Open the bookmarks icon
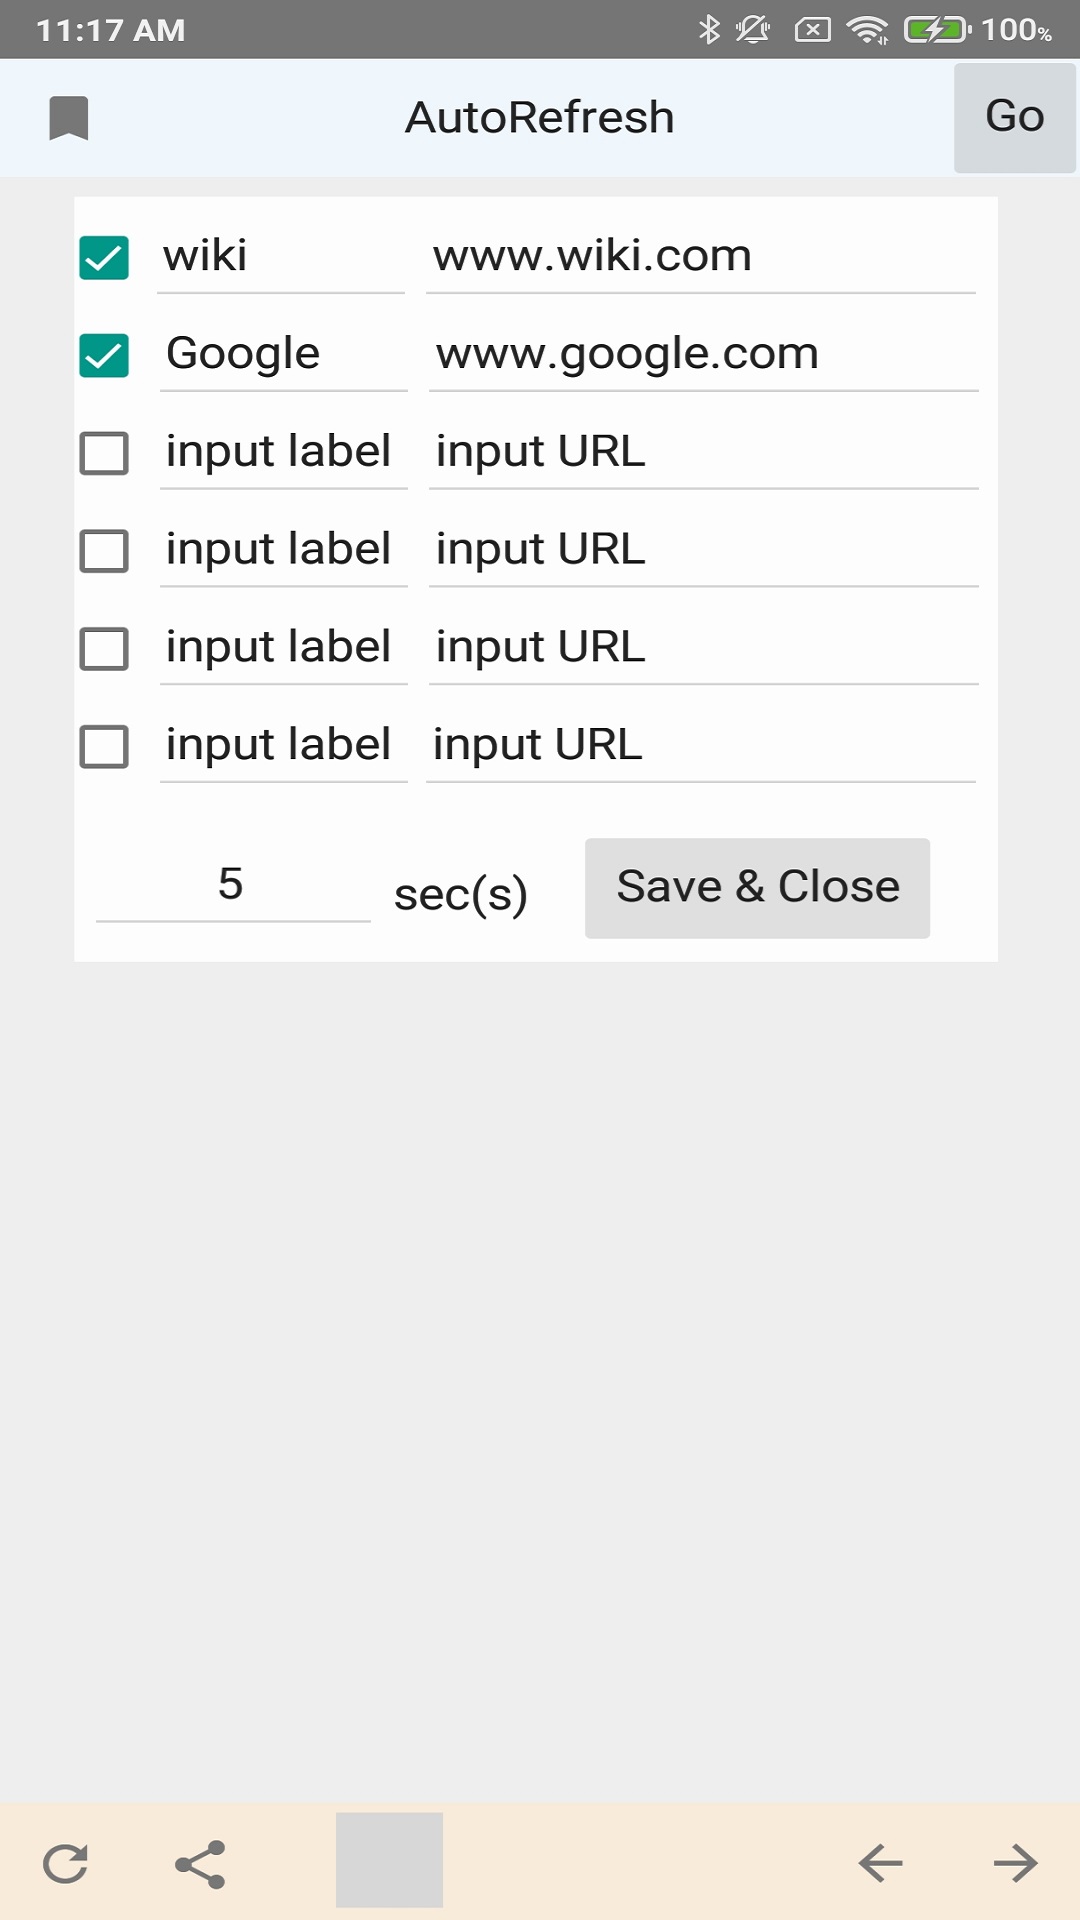The height and width of the screenshot is (1920, 1080). [x=69, y=119]
